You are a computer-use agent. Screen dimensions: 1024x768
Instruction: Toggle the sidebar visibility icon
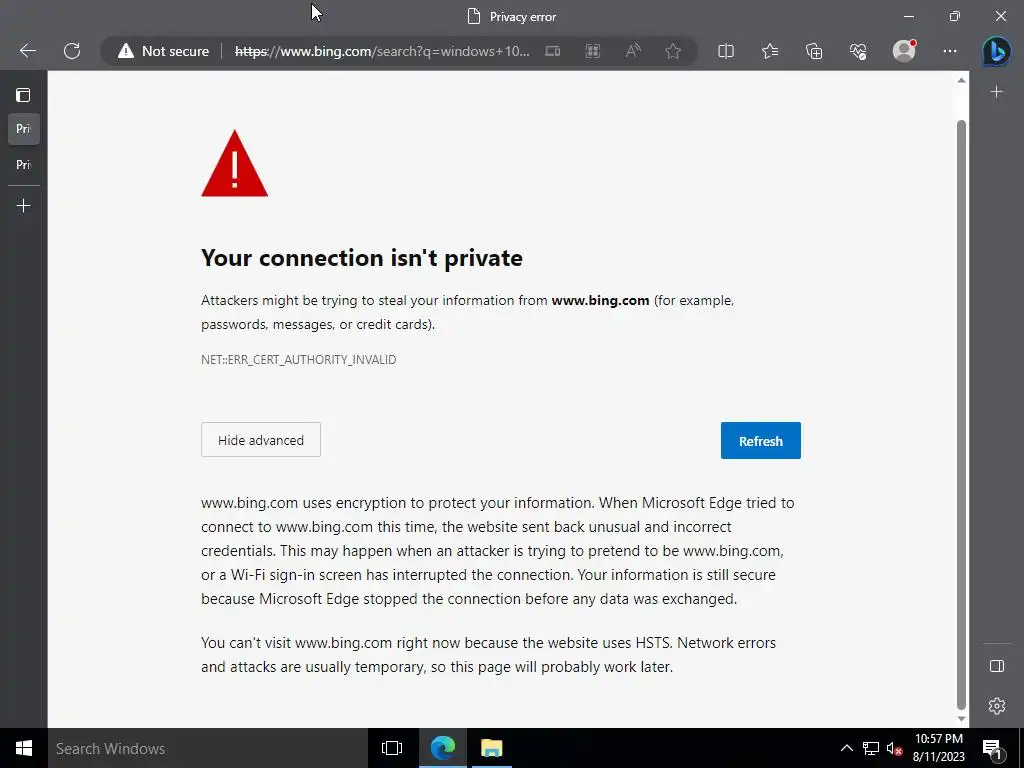click(996, 666)
